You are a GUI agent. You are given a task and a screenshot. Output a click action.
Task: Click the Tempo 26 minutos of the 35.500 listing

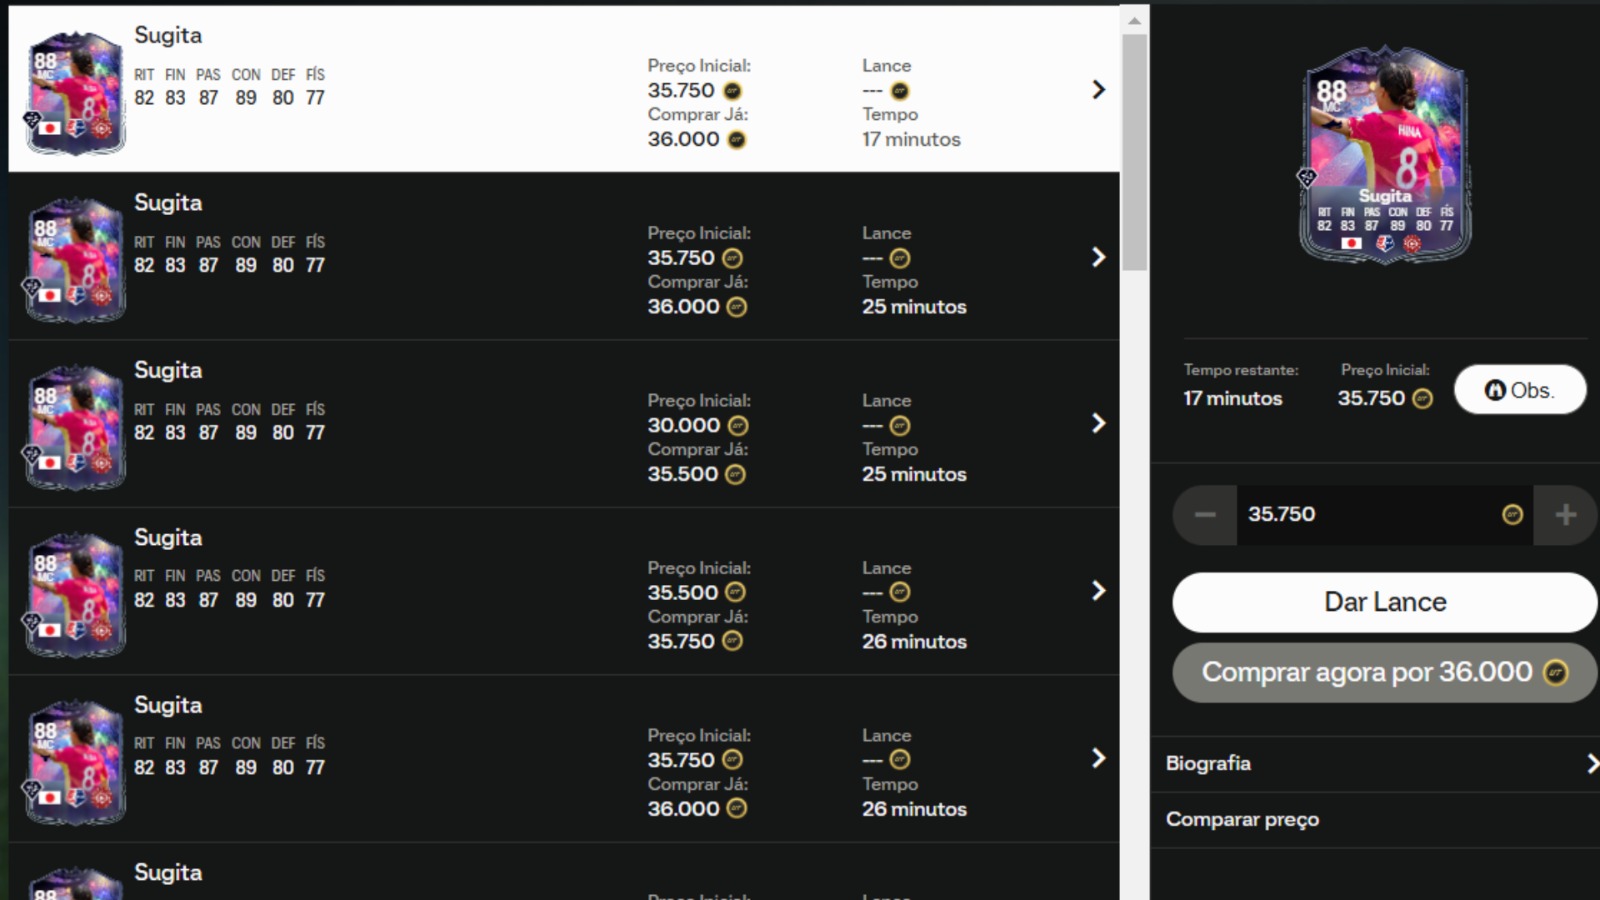click(914, 642)
